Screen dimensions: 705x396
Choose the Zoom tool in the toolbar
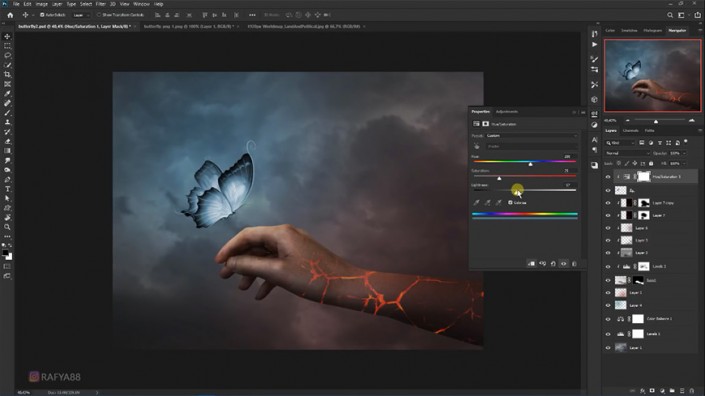point(7,227)
